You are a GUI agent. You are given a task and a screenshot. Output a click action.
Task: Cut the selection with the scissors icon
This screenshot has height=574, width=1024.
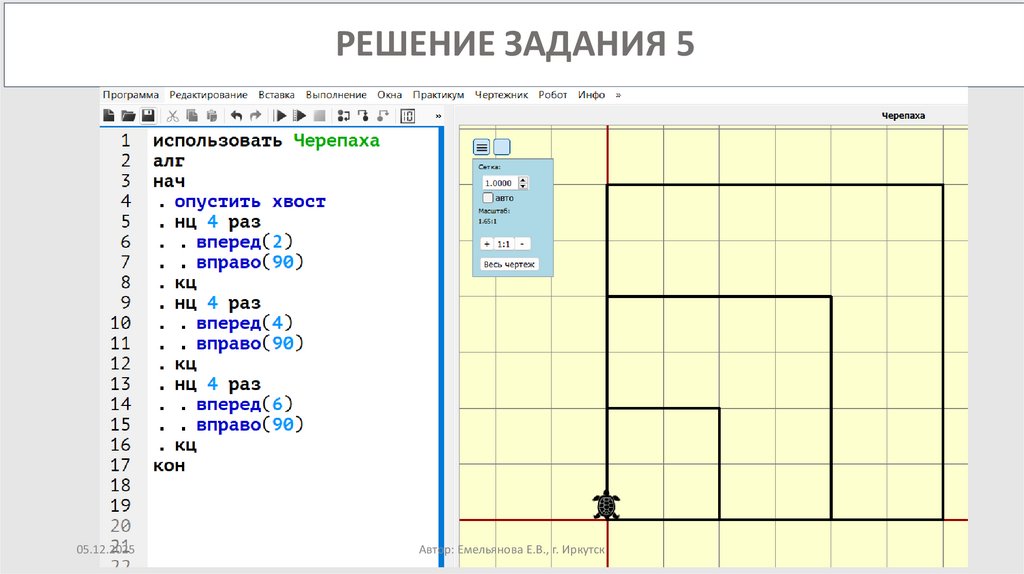pos(172,116)
